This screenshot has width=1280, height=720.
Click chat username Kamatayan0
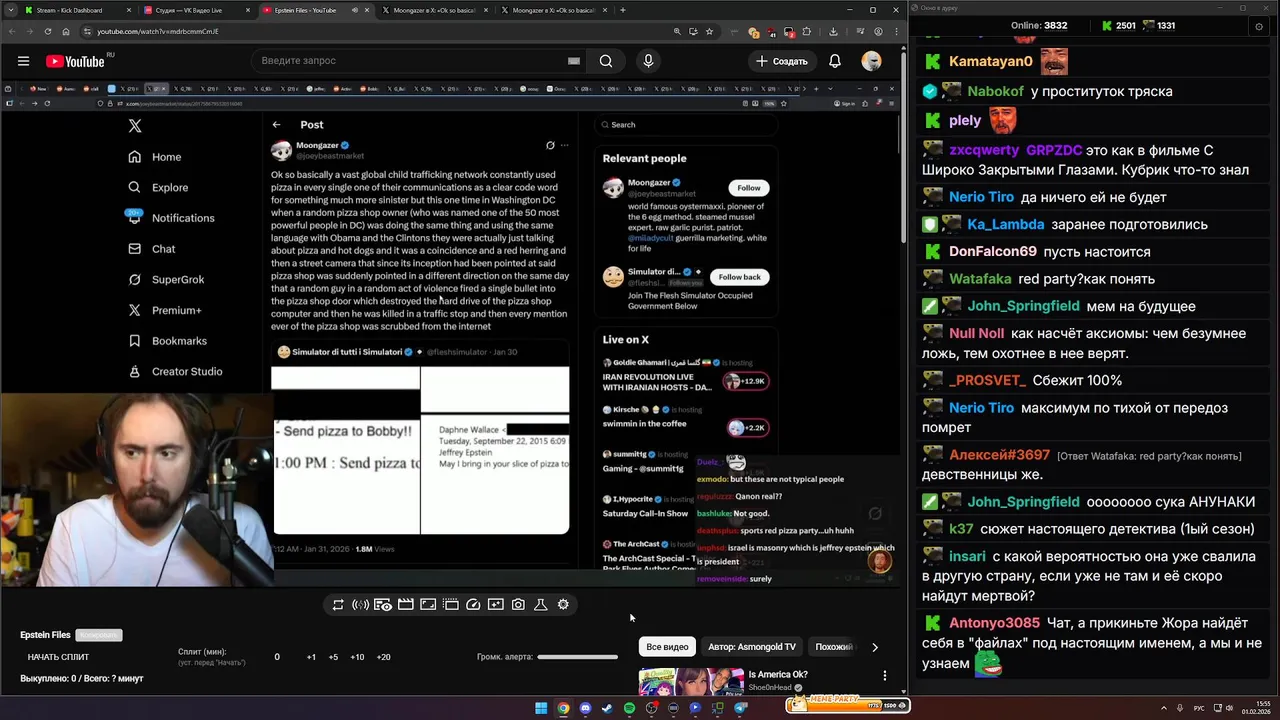point(991,61)
